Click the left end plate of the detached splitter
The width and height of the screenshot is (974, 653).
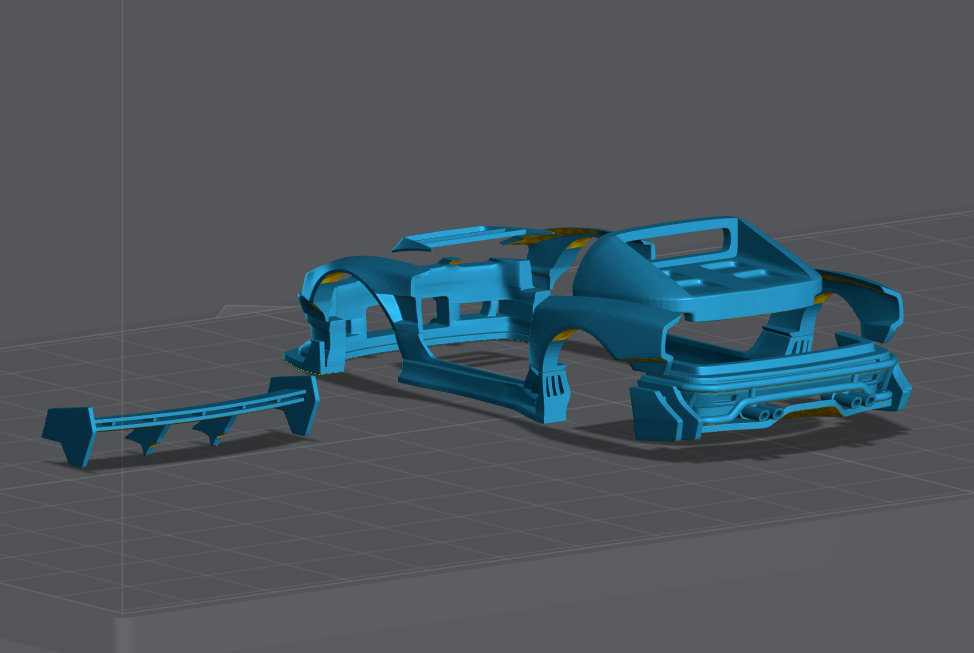[70, 432]
